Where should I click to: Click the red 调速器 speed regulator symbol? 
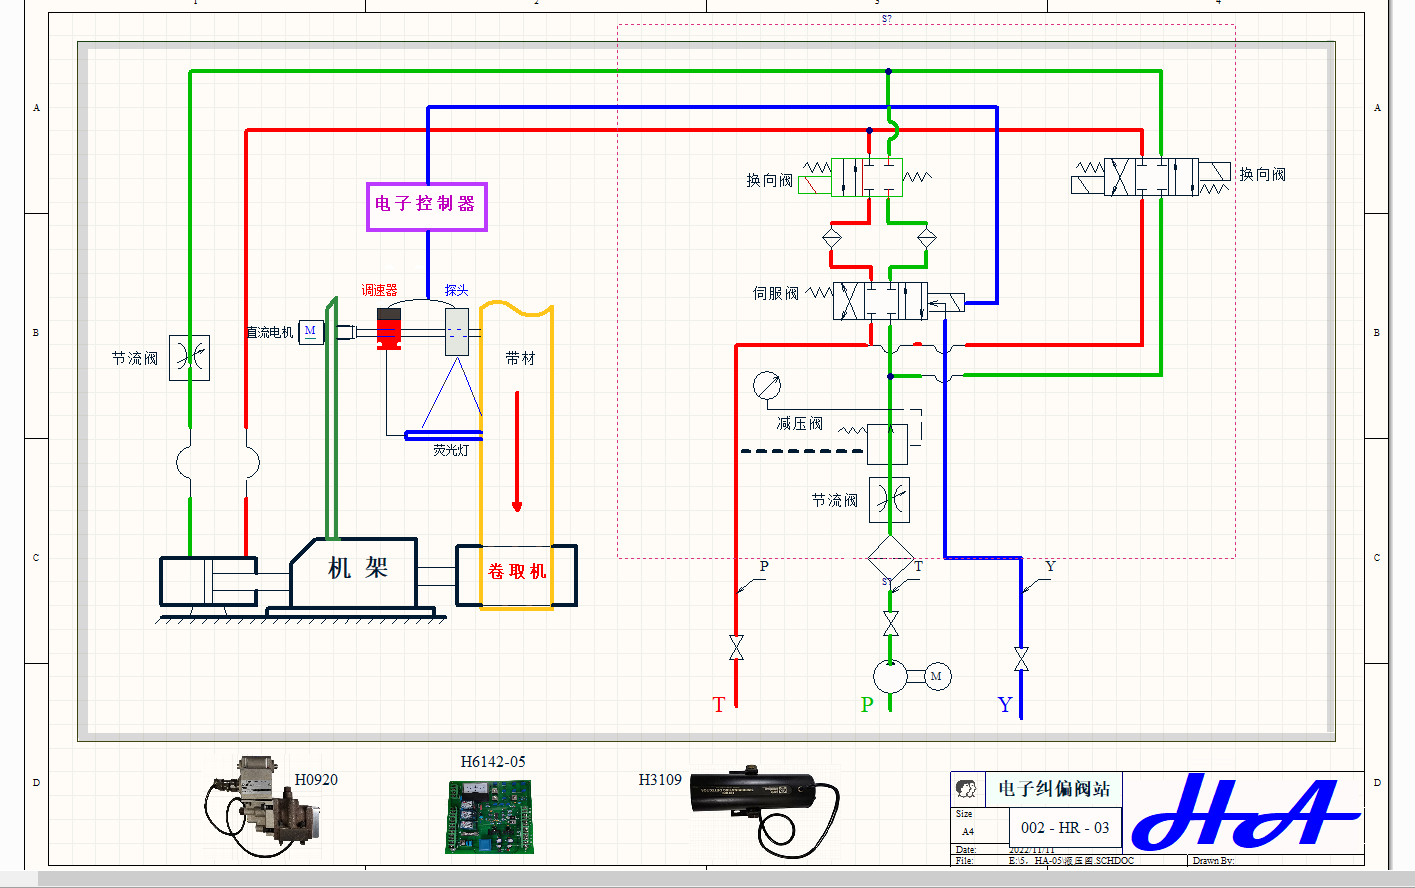click(389, 329)
